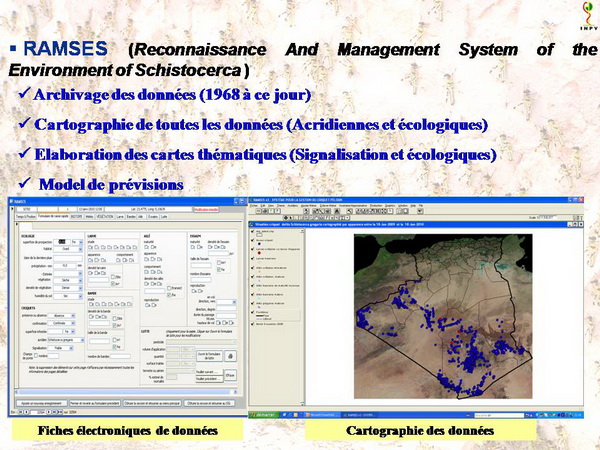Click the INPV logo at slide corner
This screenshot has width=600, height=450.
point(589,16)
